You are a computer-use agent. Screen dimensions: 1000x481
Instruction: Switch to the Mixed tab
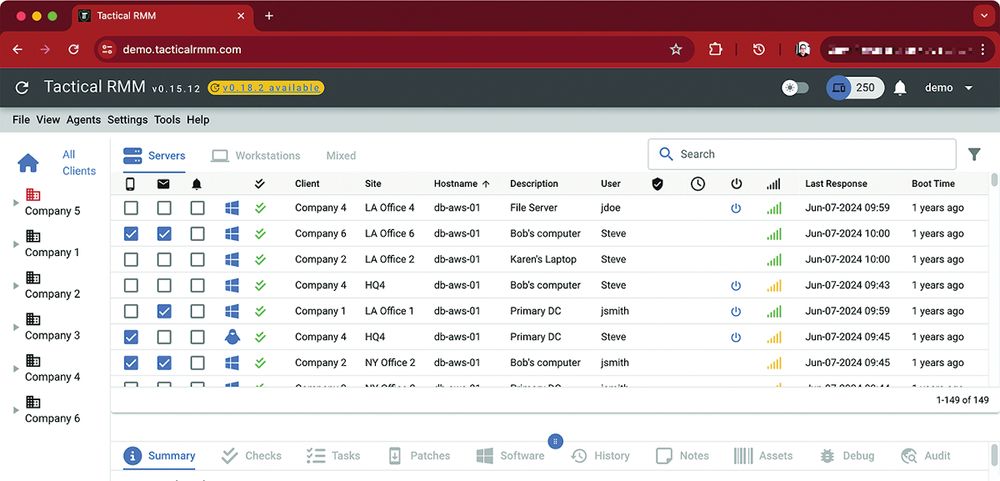(341, 156)
